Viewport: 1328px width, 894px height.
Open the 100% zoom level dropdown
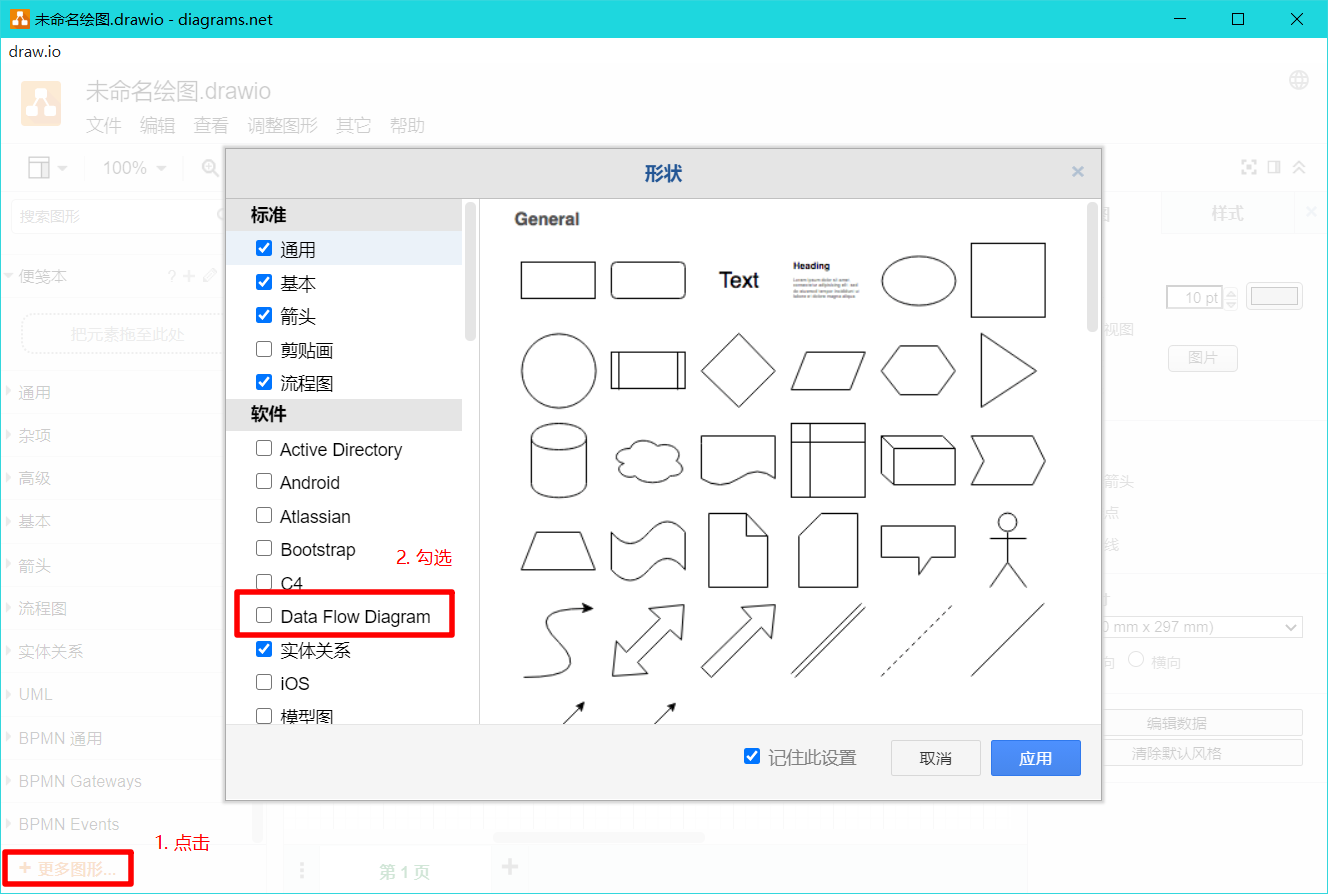point(131,167)
